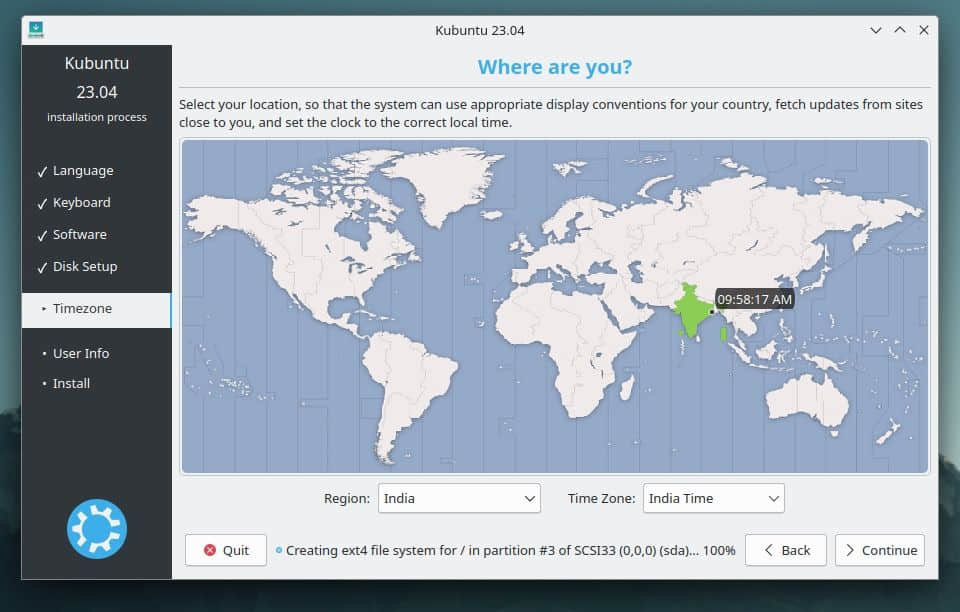Go to the Software step
960x612 pixels.
click(79, 235)
